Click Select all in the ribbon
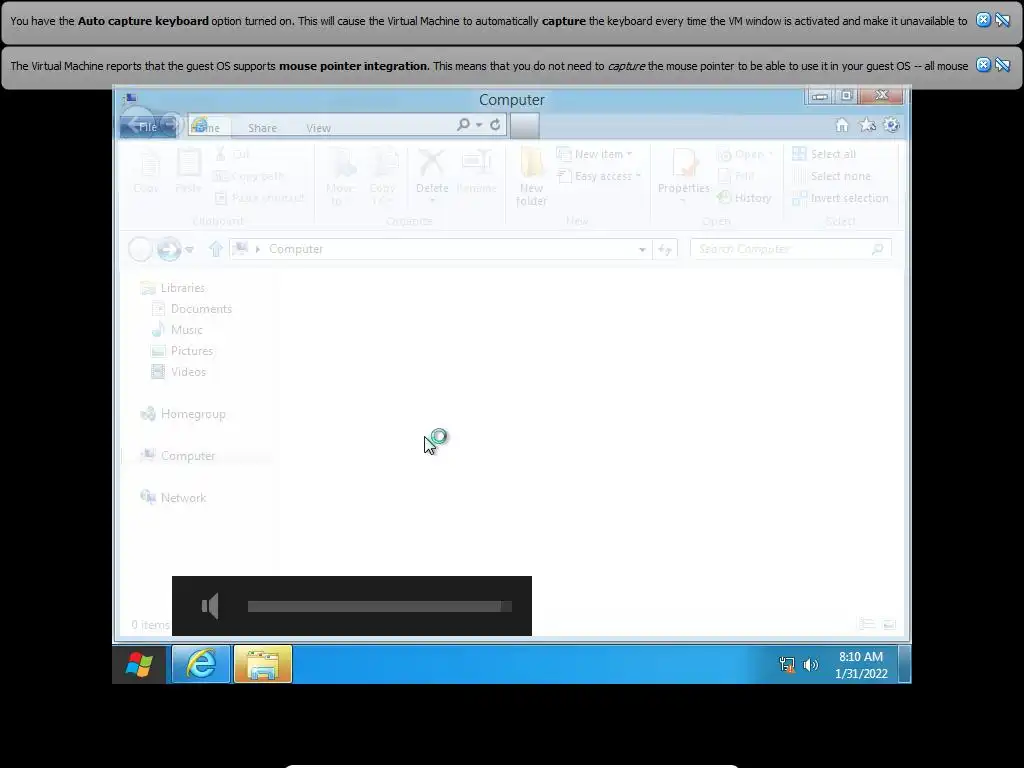 click(x=824, y=154)
